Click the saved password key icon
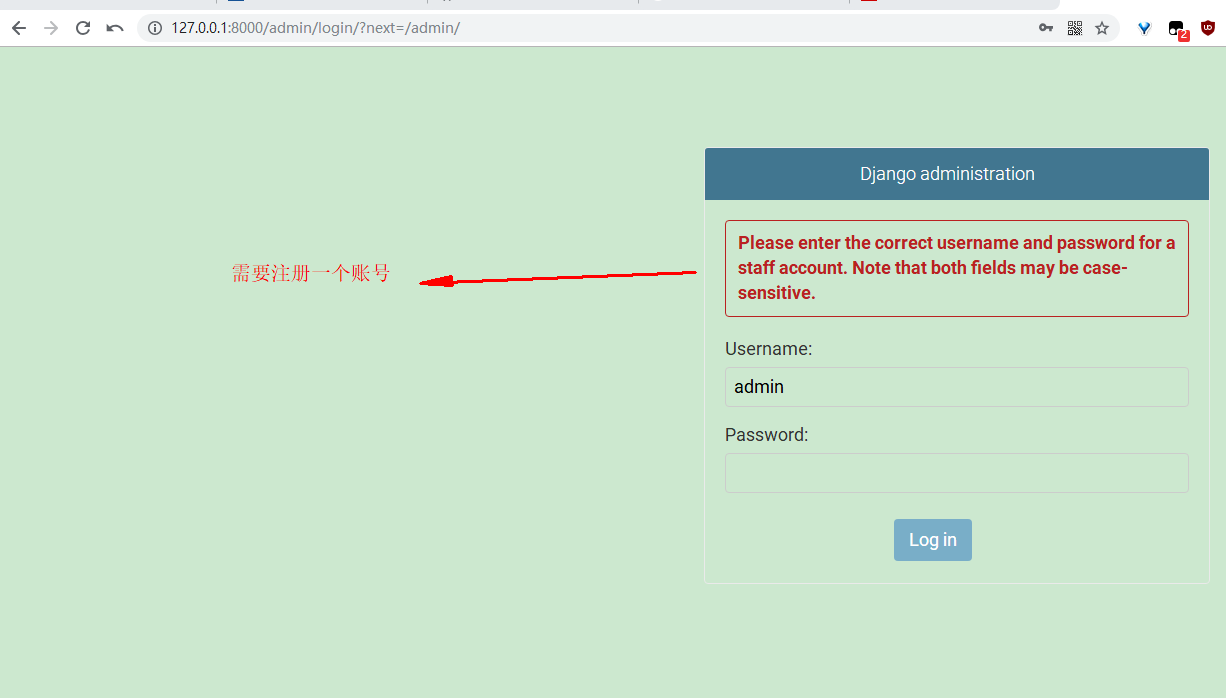Screen dimensions: 1226x698 coord(1046,28)
